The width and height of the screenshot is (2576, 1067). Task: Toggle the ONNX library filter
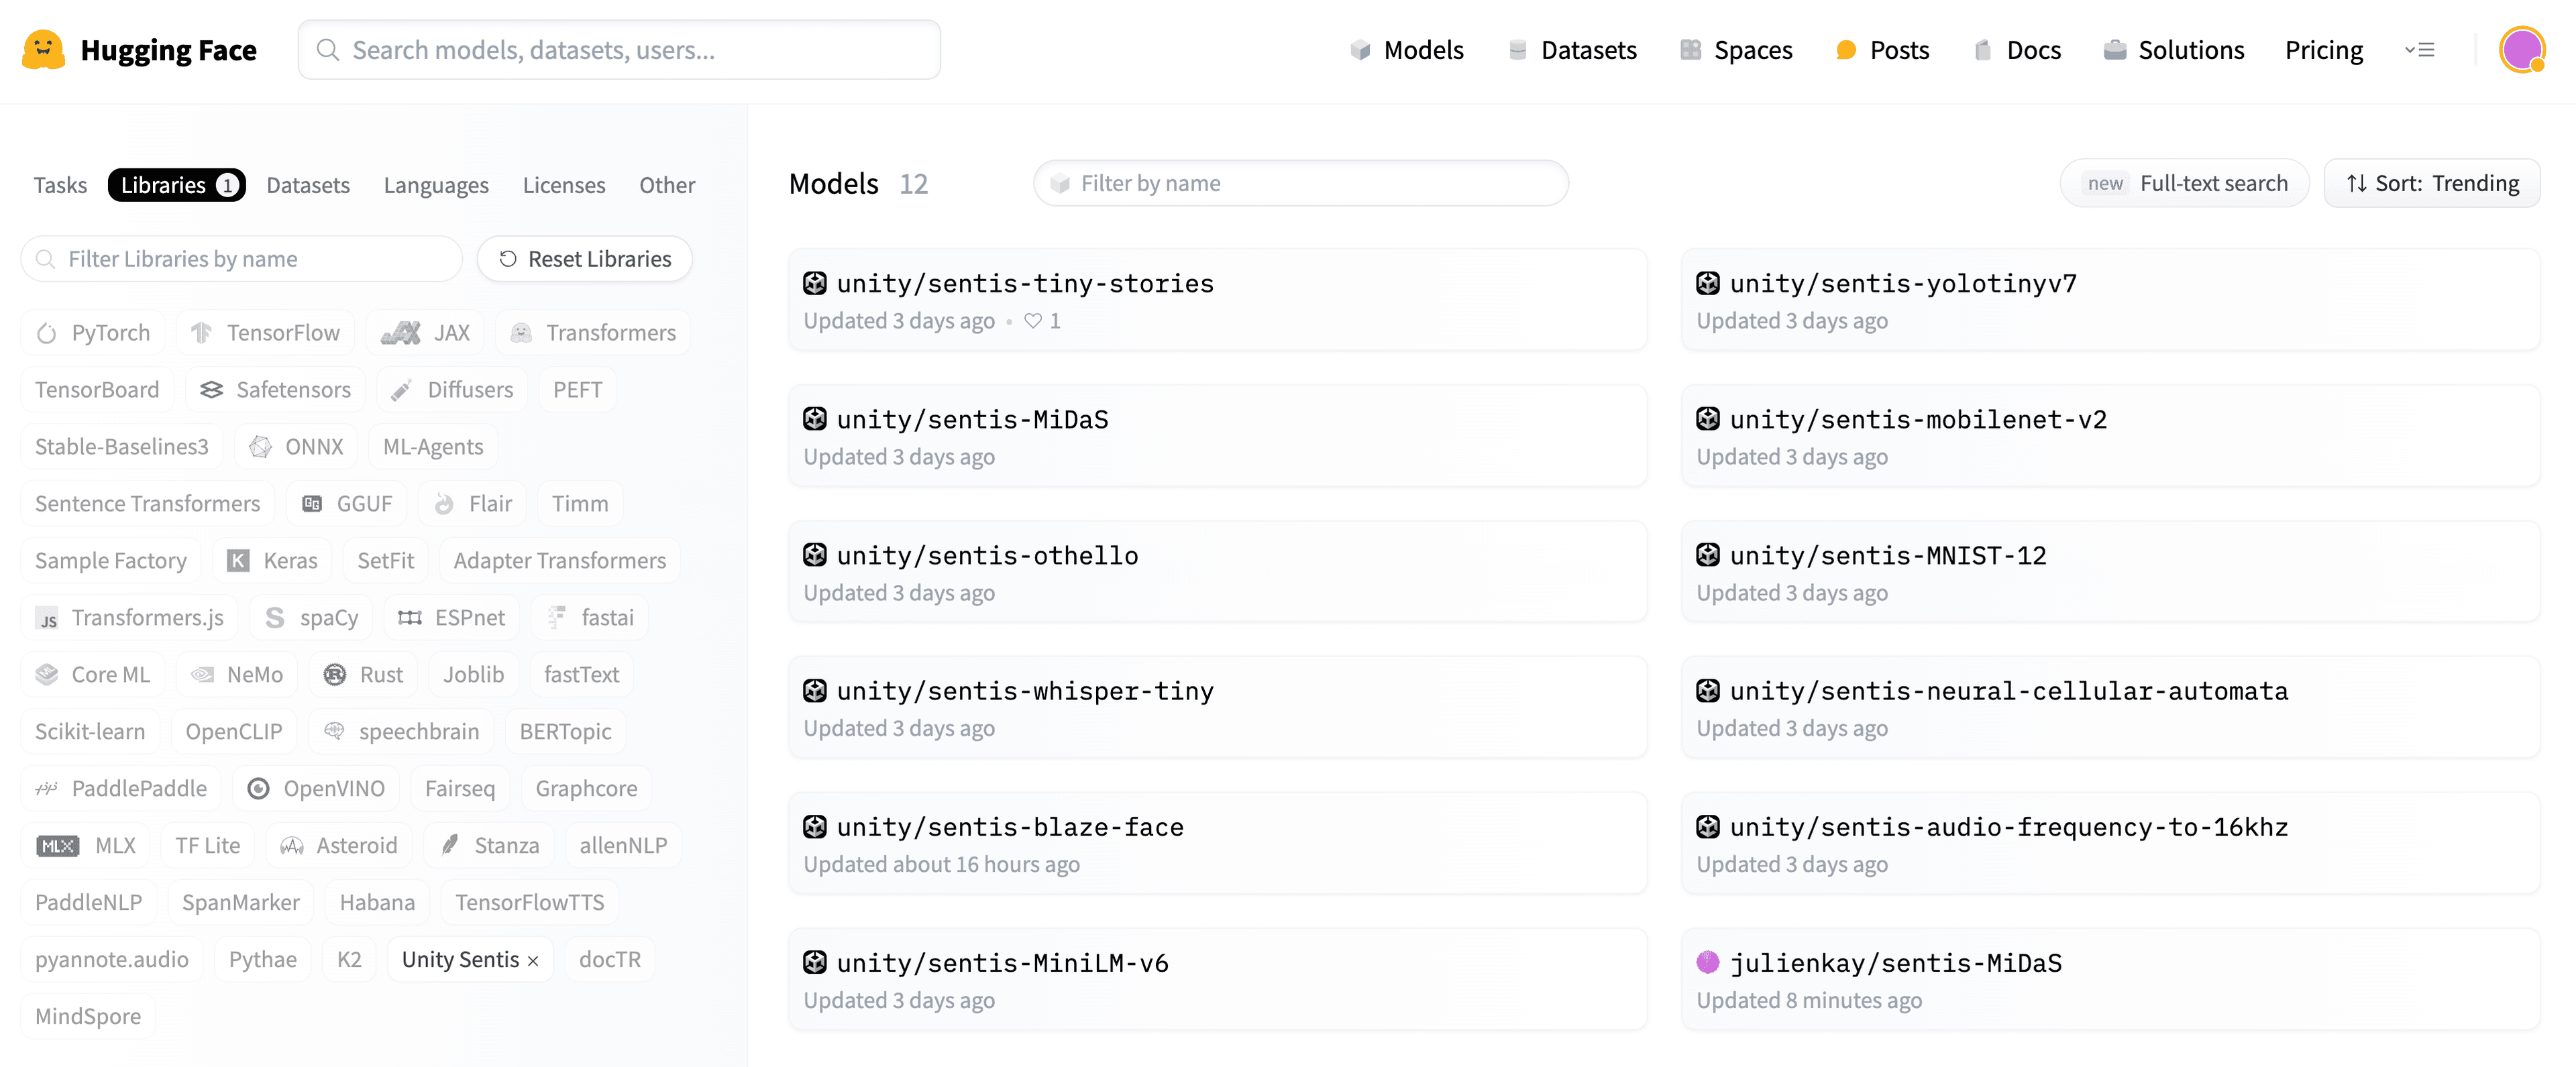[x=296, y=447]
